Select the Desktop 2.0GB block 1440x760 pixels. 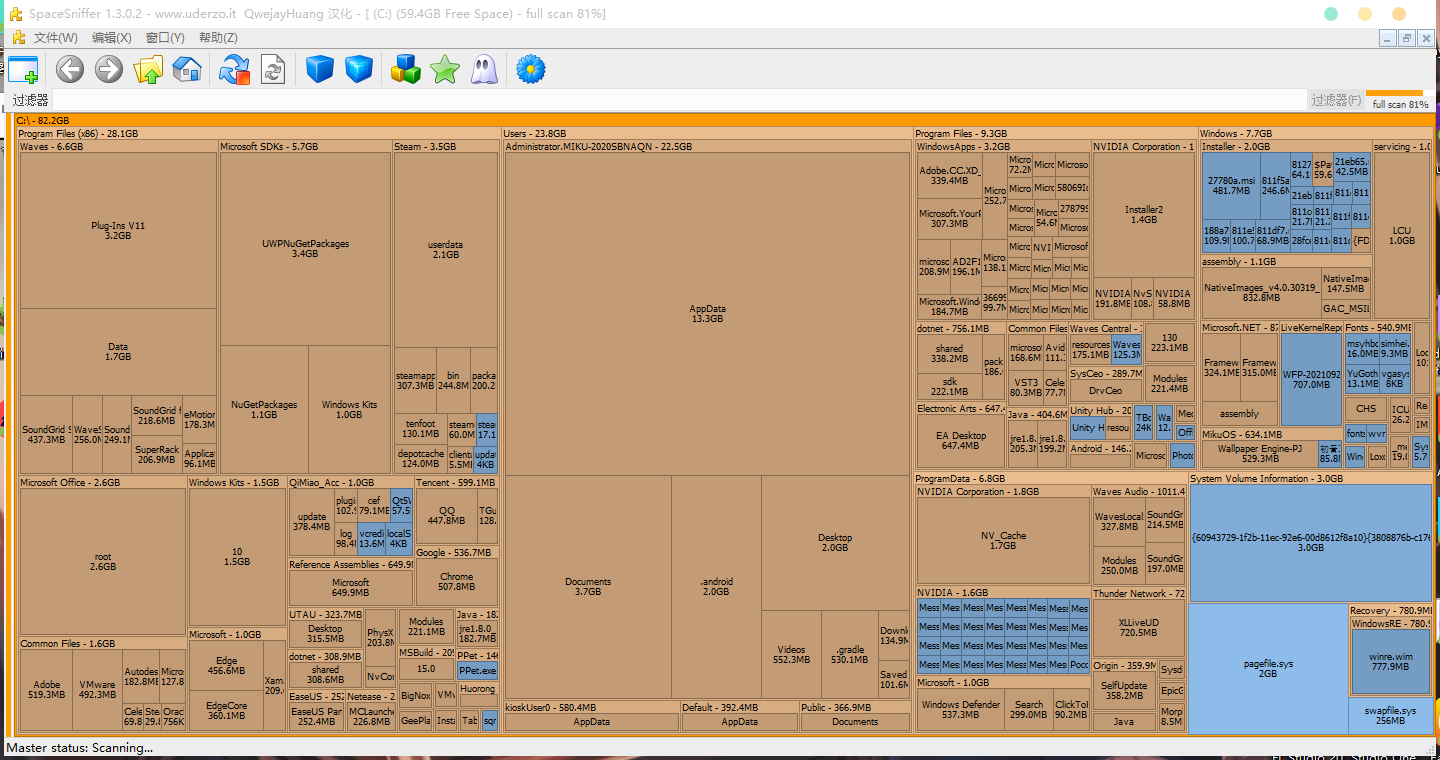click(835, 542)
